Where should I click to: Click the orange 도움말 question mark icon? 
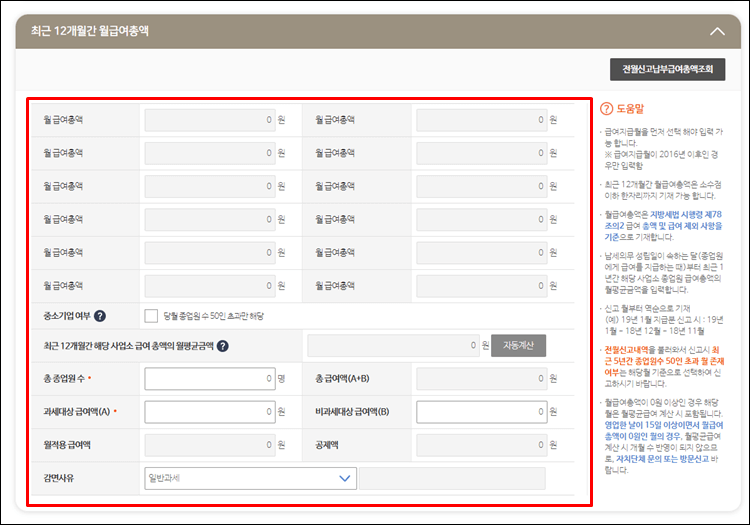[x=606, y=109]
